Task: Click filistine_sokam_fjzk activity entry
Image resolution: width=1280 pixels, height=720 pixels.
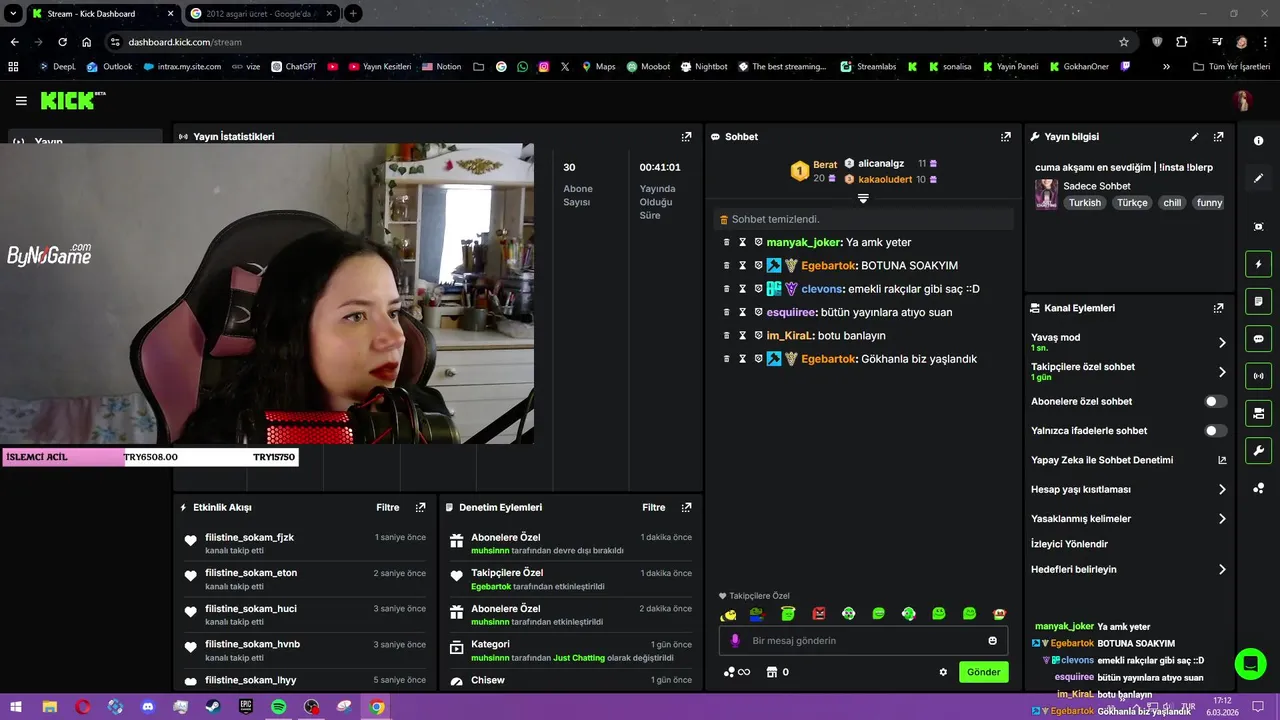Action: [306, 543]
